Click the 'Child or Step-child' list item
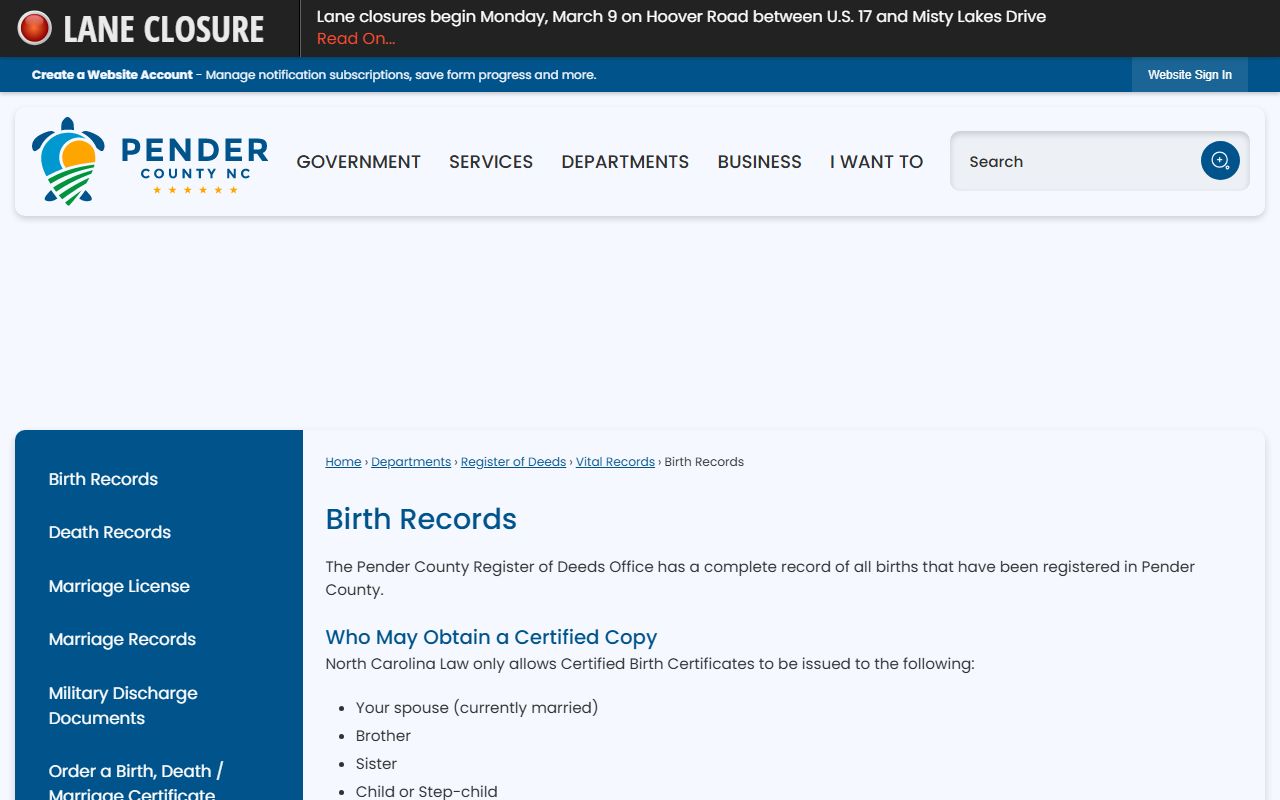 (426, 791)
